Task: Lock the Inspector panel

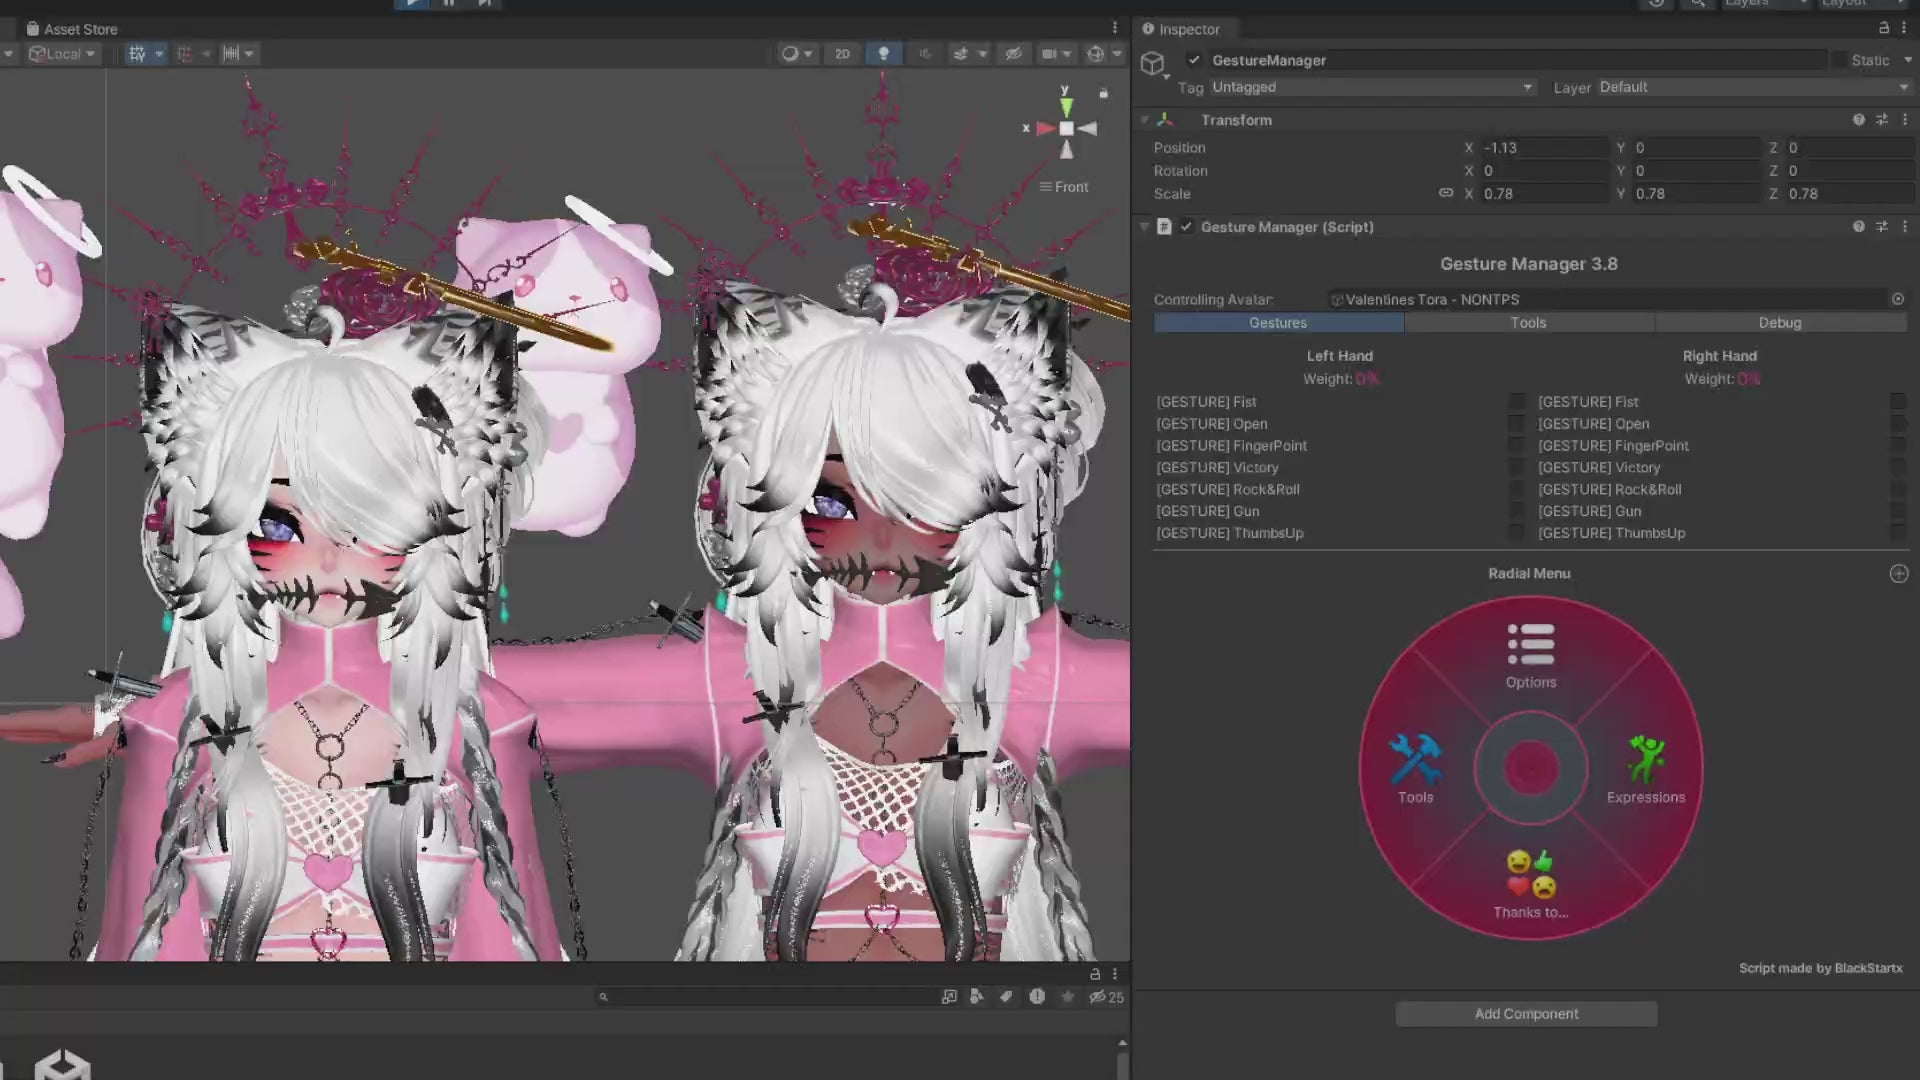Action: [x=1884, y=28]
